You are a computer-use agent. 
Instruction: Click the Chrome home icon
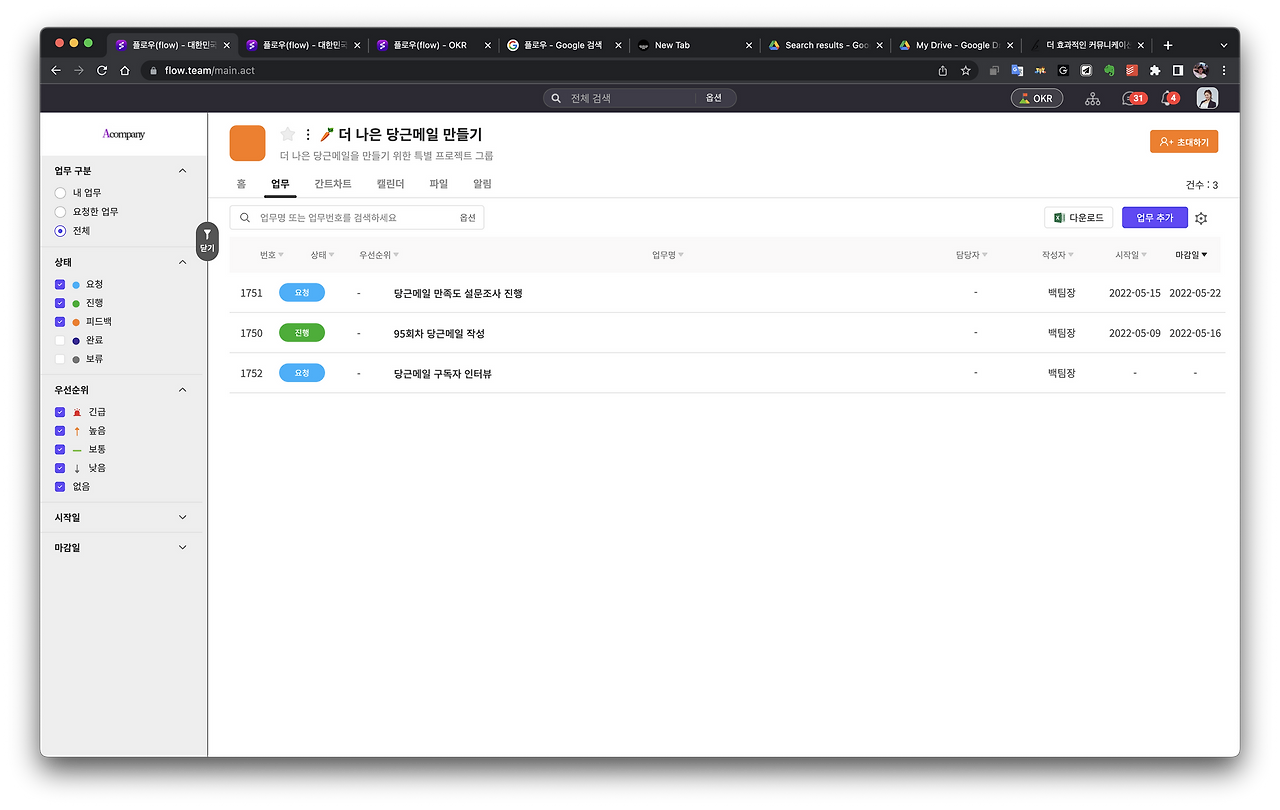coord(125,71)
